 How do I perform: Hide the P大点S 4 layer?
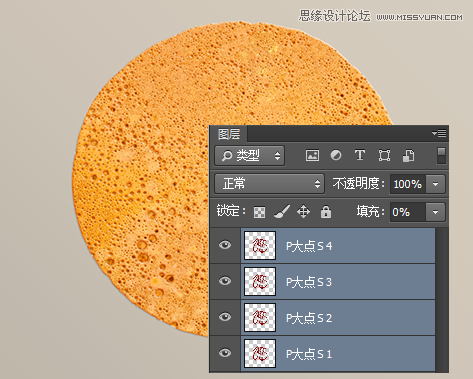(x=225, y=245)
